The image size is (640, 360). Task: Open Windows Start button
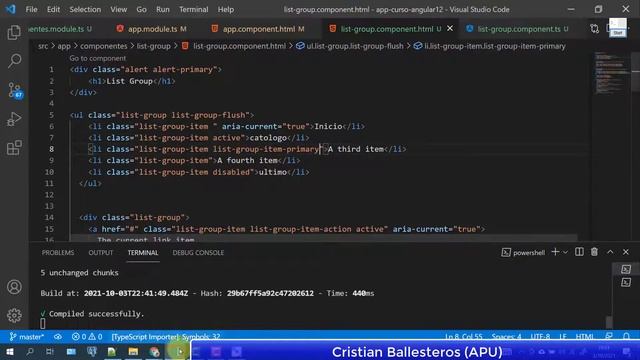9,351
